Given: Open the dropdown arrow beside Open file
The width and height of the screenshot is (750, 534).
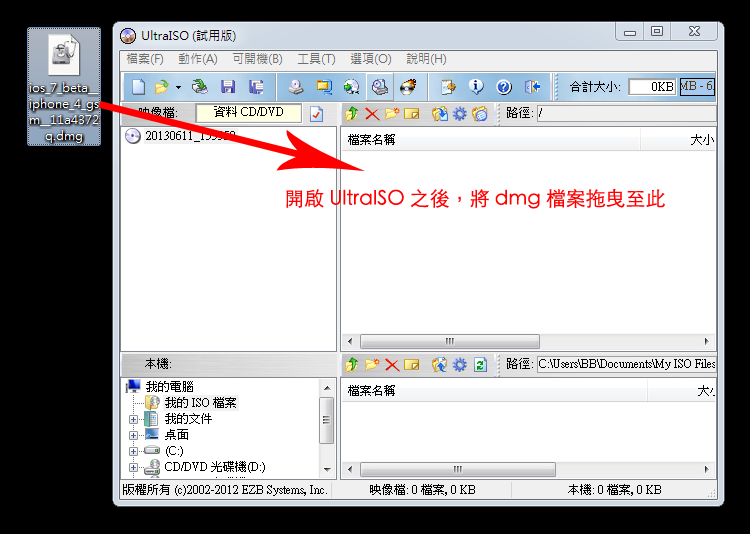Looking at the screenshot, I should coord(178,87).
